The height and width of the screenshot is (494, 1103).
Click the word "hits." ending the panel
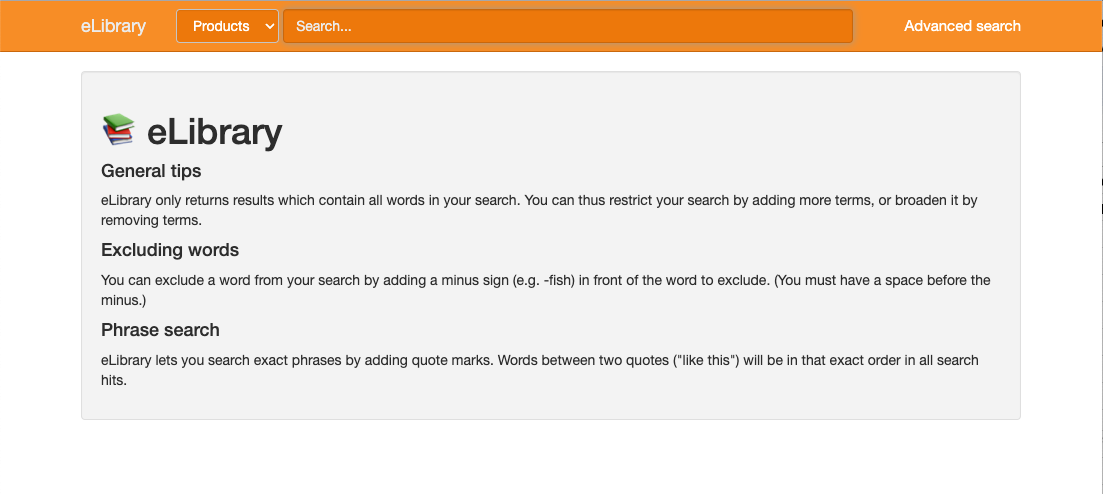tap(114, 380)
